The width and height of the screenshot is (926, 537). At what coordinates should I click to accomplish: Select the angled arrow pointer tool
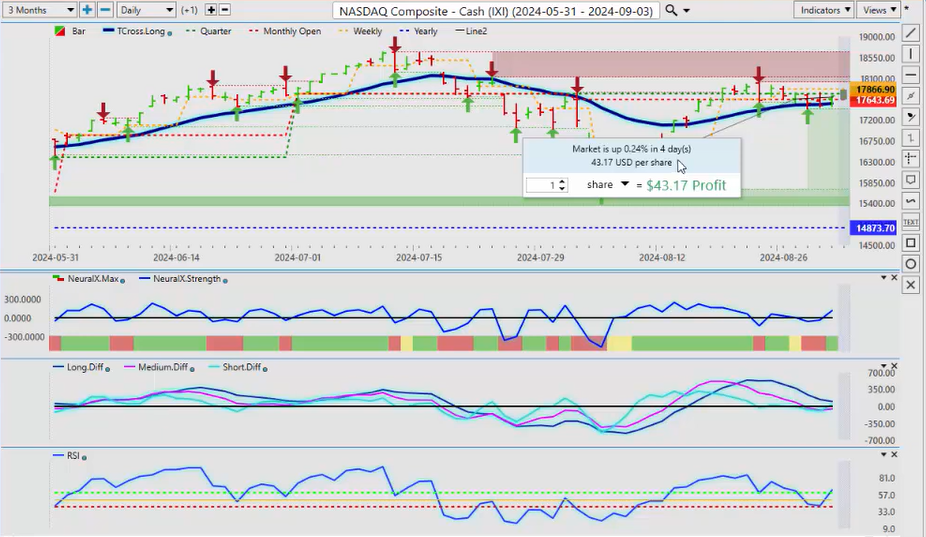(911, 117)
